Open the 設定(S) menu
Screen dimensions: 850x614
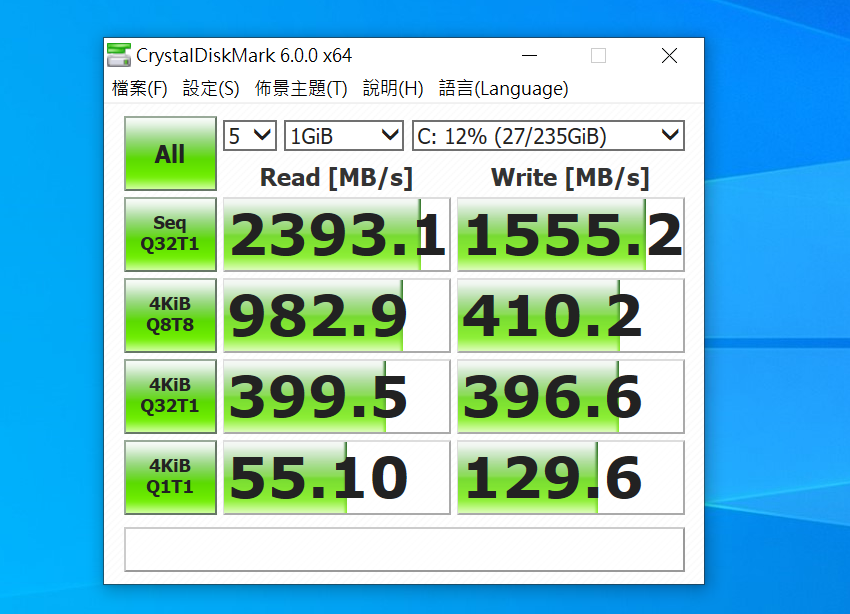click(211, 88)
